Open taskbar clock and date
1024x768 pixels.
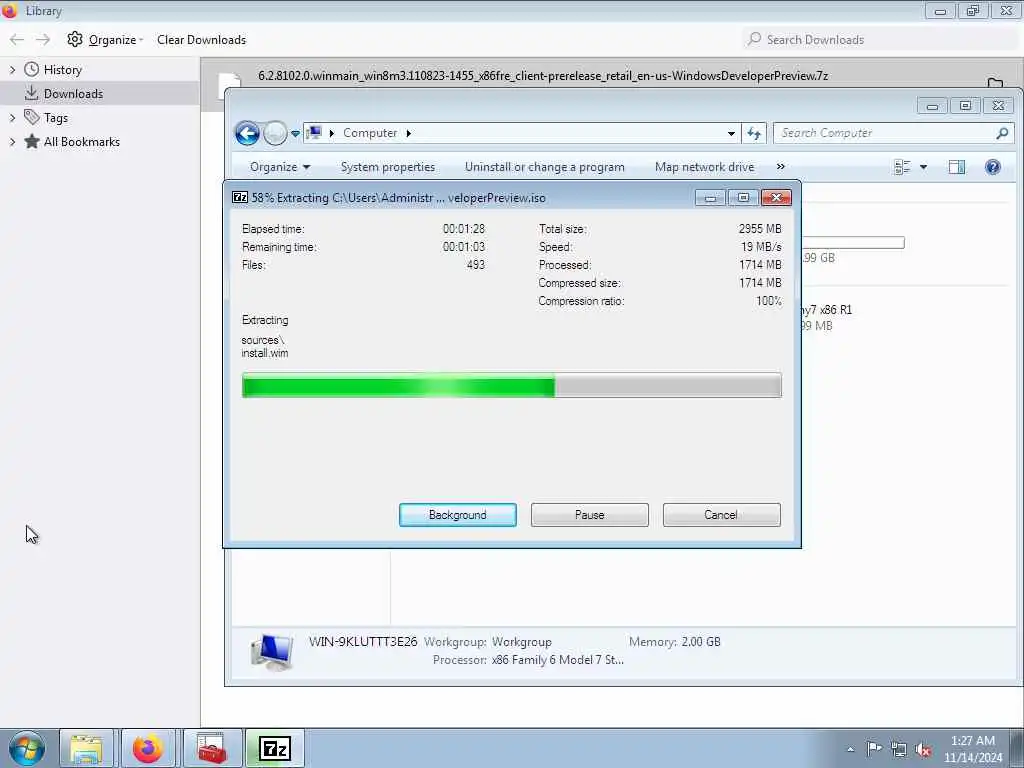pyautogui.click(x=972, y=749)
